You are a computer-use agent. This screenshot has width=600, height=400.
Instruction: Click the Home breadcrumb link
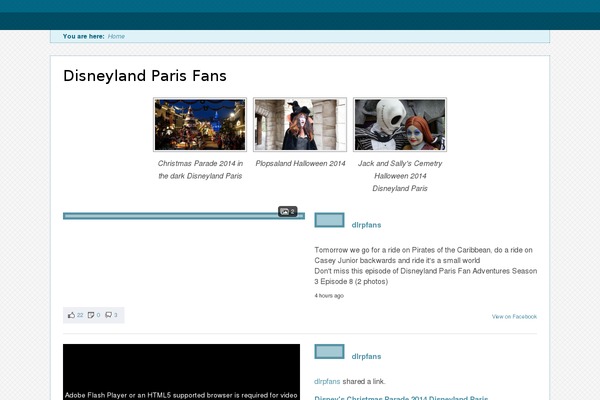[x=116, y=36]
